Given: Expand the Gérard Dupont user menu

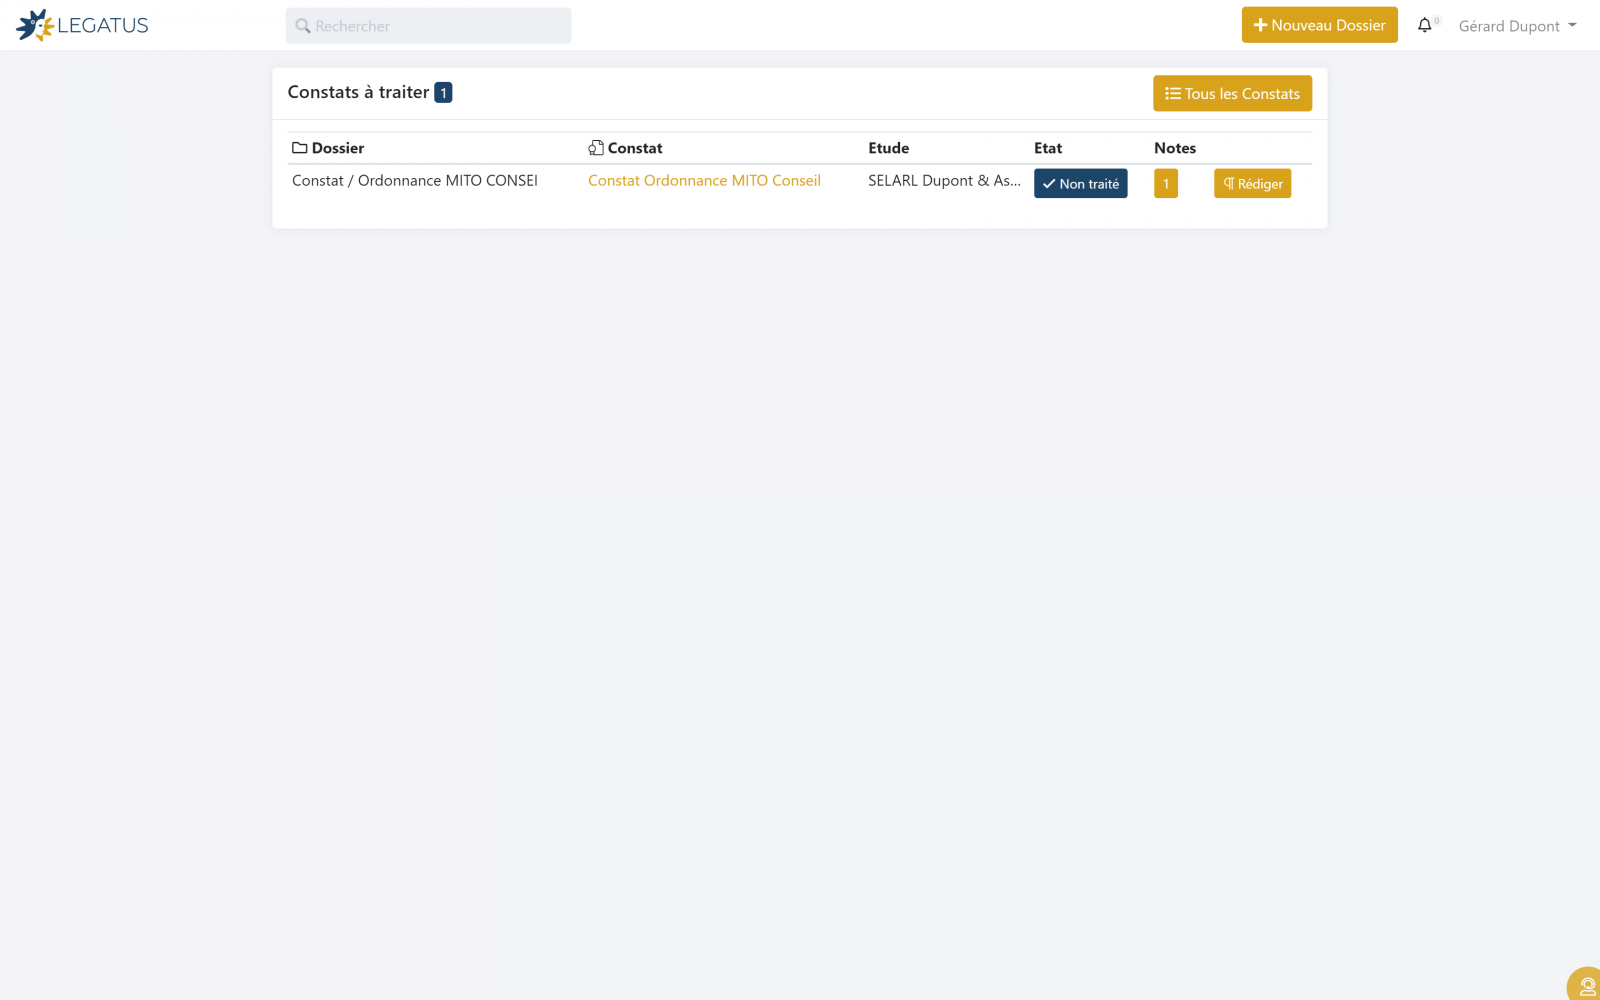Looking at the screenshot, I should tap(1517, 26).
